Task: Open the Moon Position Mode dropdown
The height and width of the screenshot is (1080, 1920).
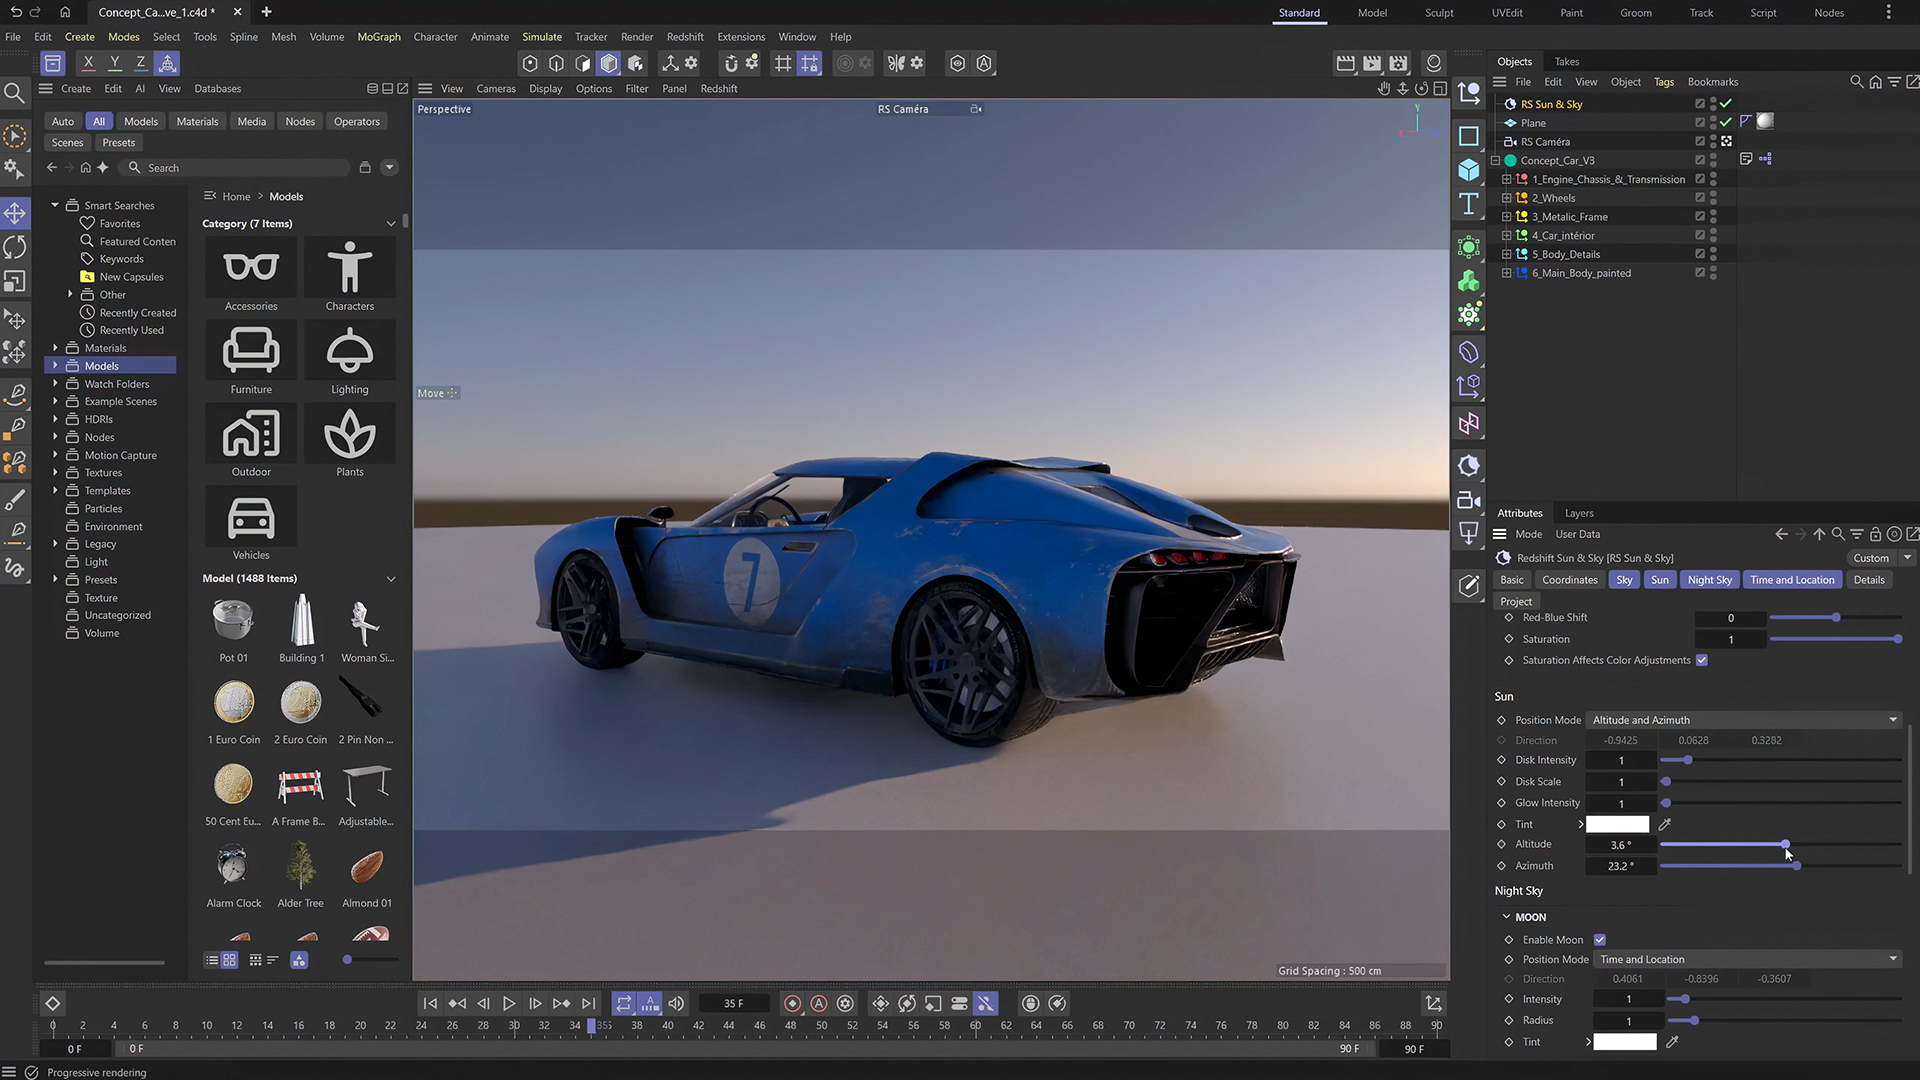Action: coord(1749,959)
